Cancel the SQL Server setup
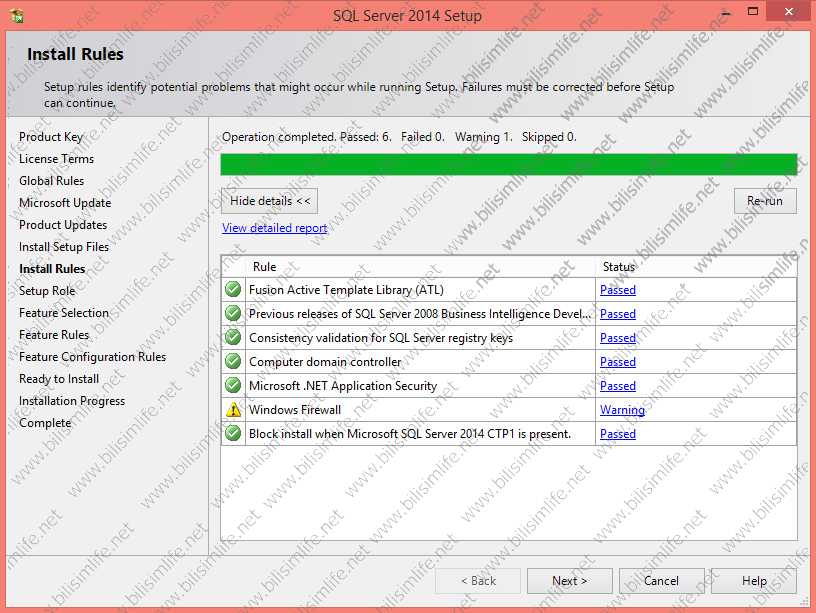 [x=661, y=581]
